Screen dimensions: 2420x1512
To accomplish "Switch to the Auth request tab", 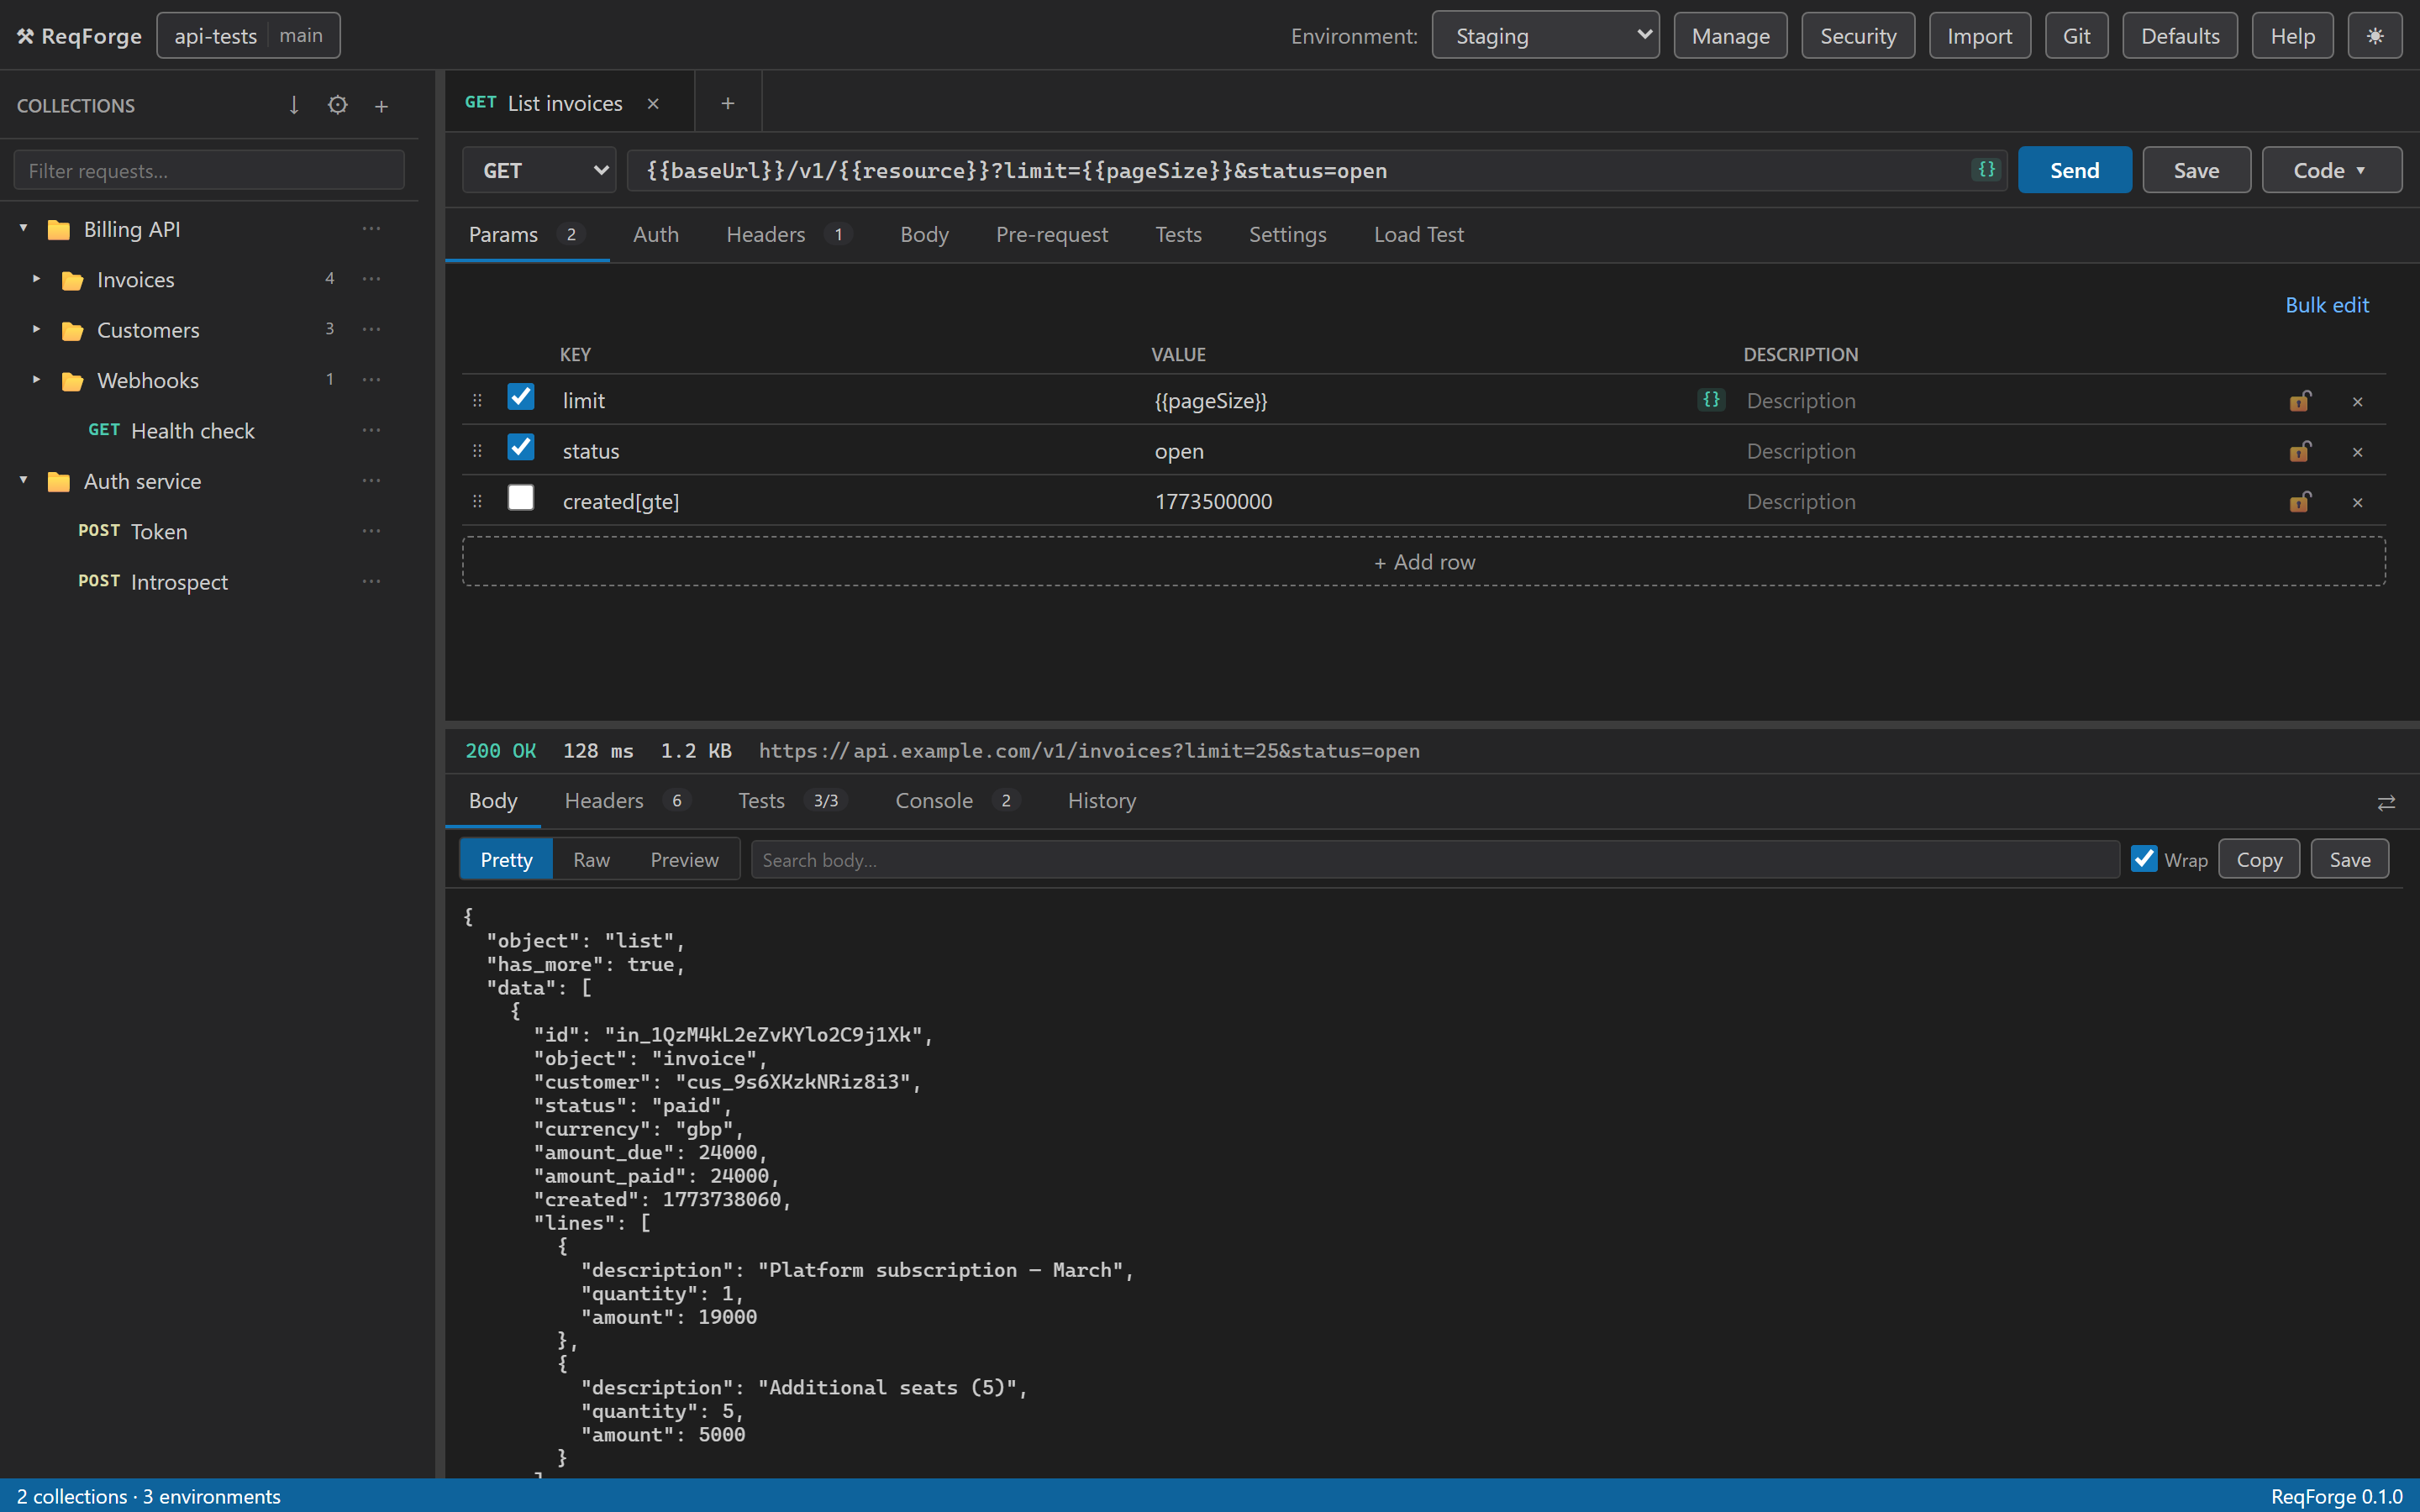I will point(655,235).
